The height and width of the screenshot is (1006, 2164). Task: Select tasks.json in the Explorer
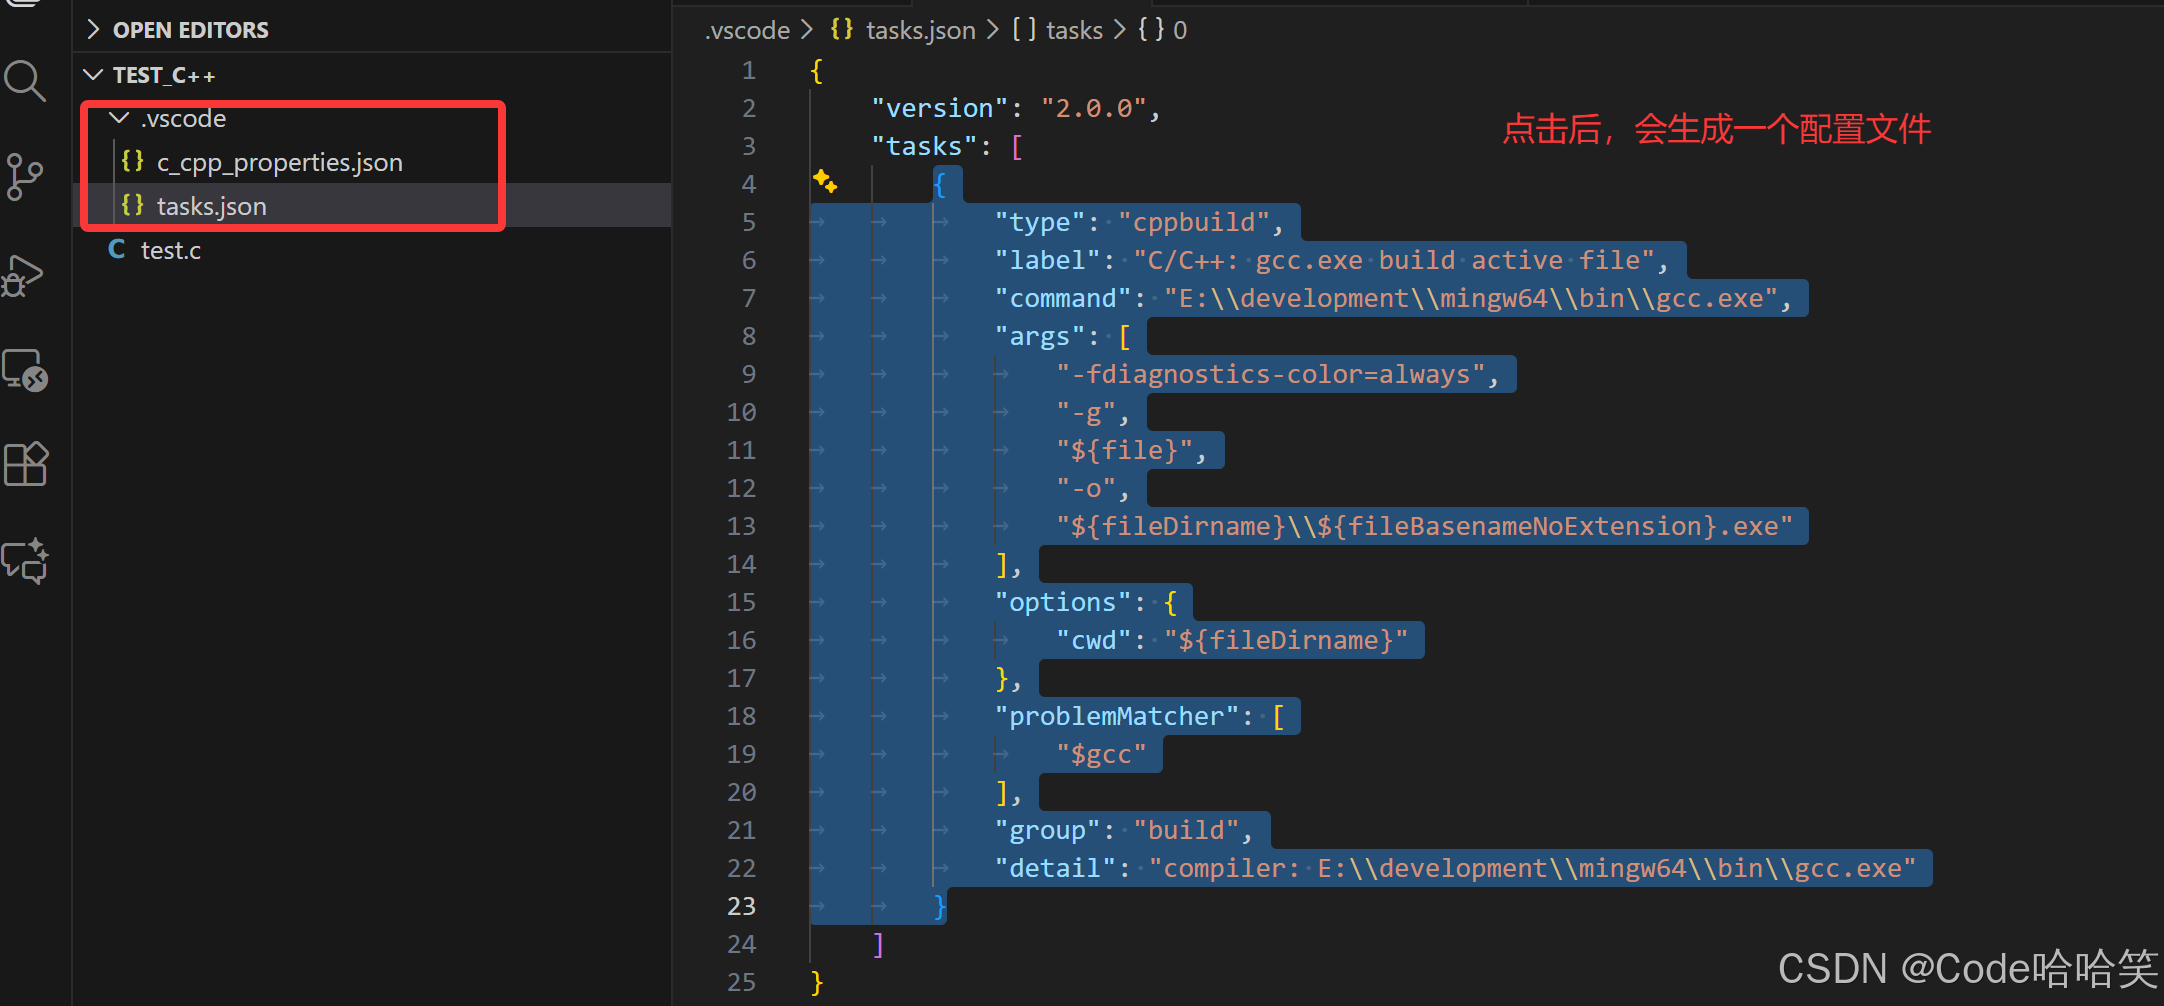(211, 206)
